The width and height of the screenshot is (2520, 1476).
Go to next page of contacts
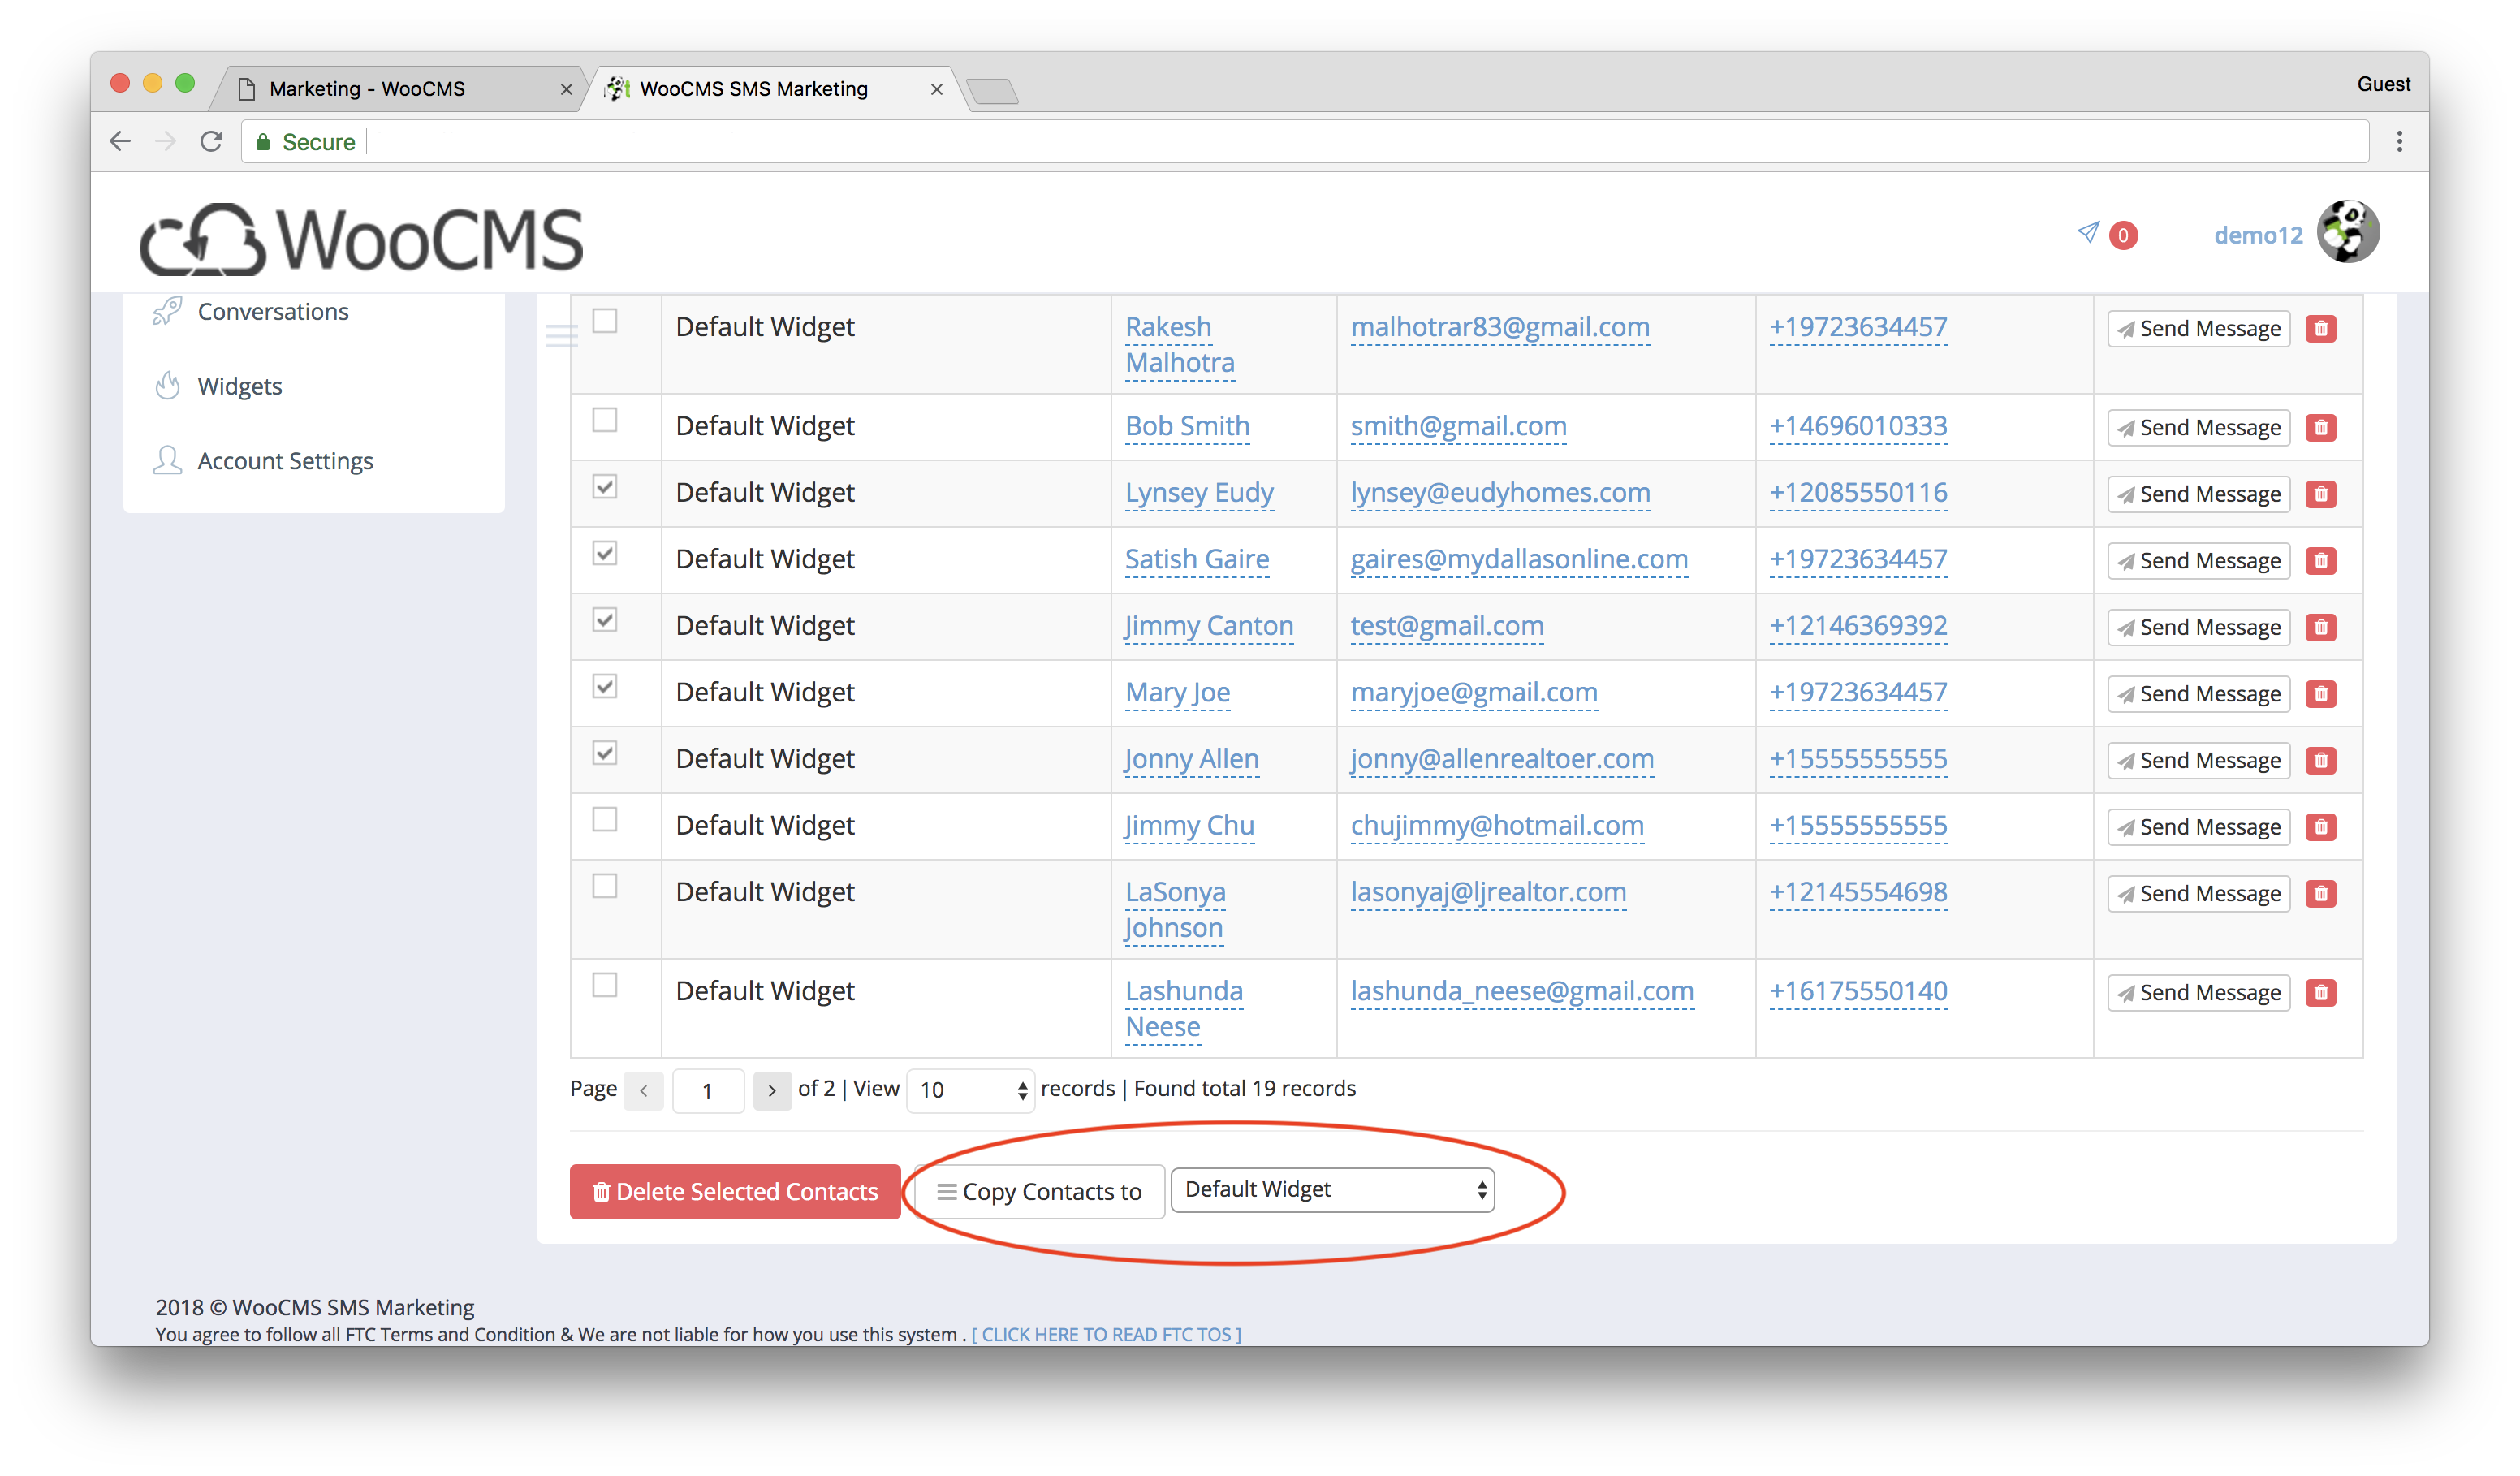771,1090
